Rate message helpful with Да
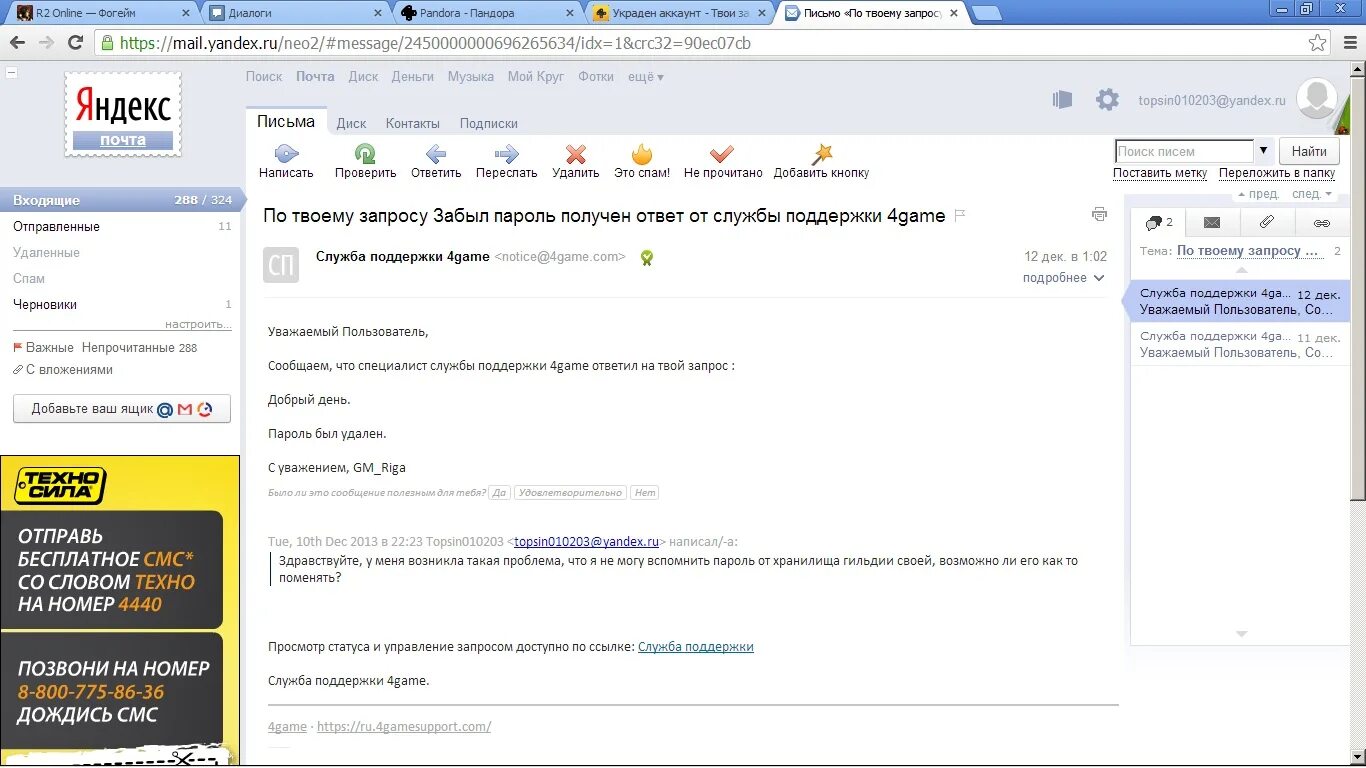Image resolution: width=1366 pixels, height=768 pixels. coord(500,493)
